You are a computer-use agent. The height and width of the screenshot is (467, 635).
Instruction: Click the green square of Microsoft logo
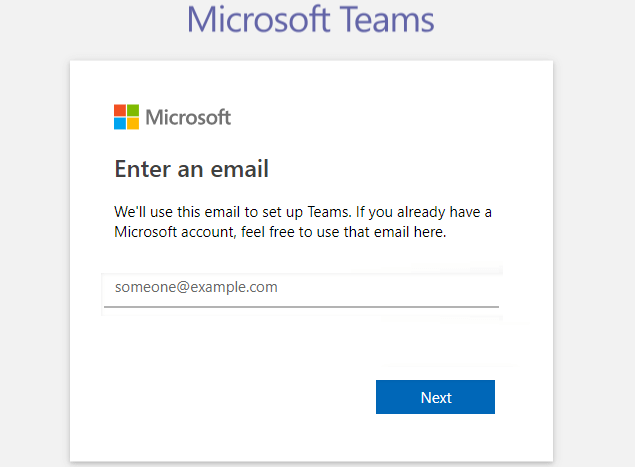pyautogui.click(x=133, y=111)
